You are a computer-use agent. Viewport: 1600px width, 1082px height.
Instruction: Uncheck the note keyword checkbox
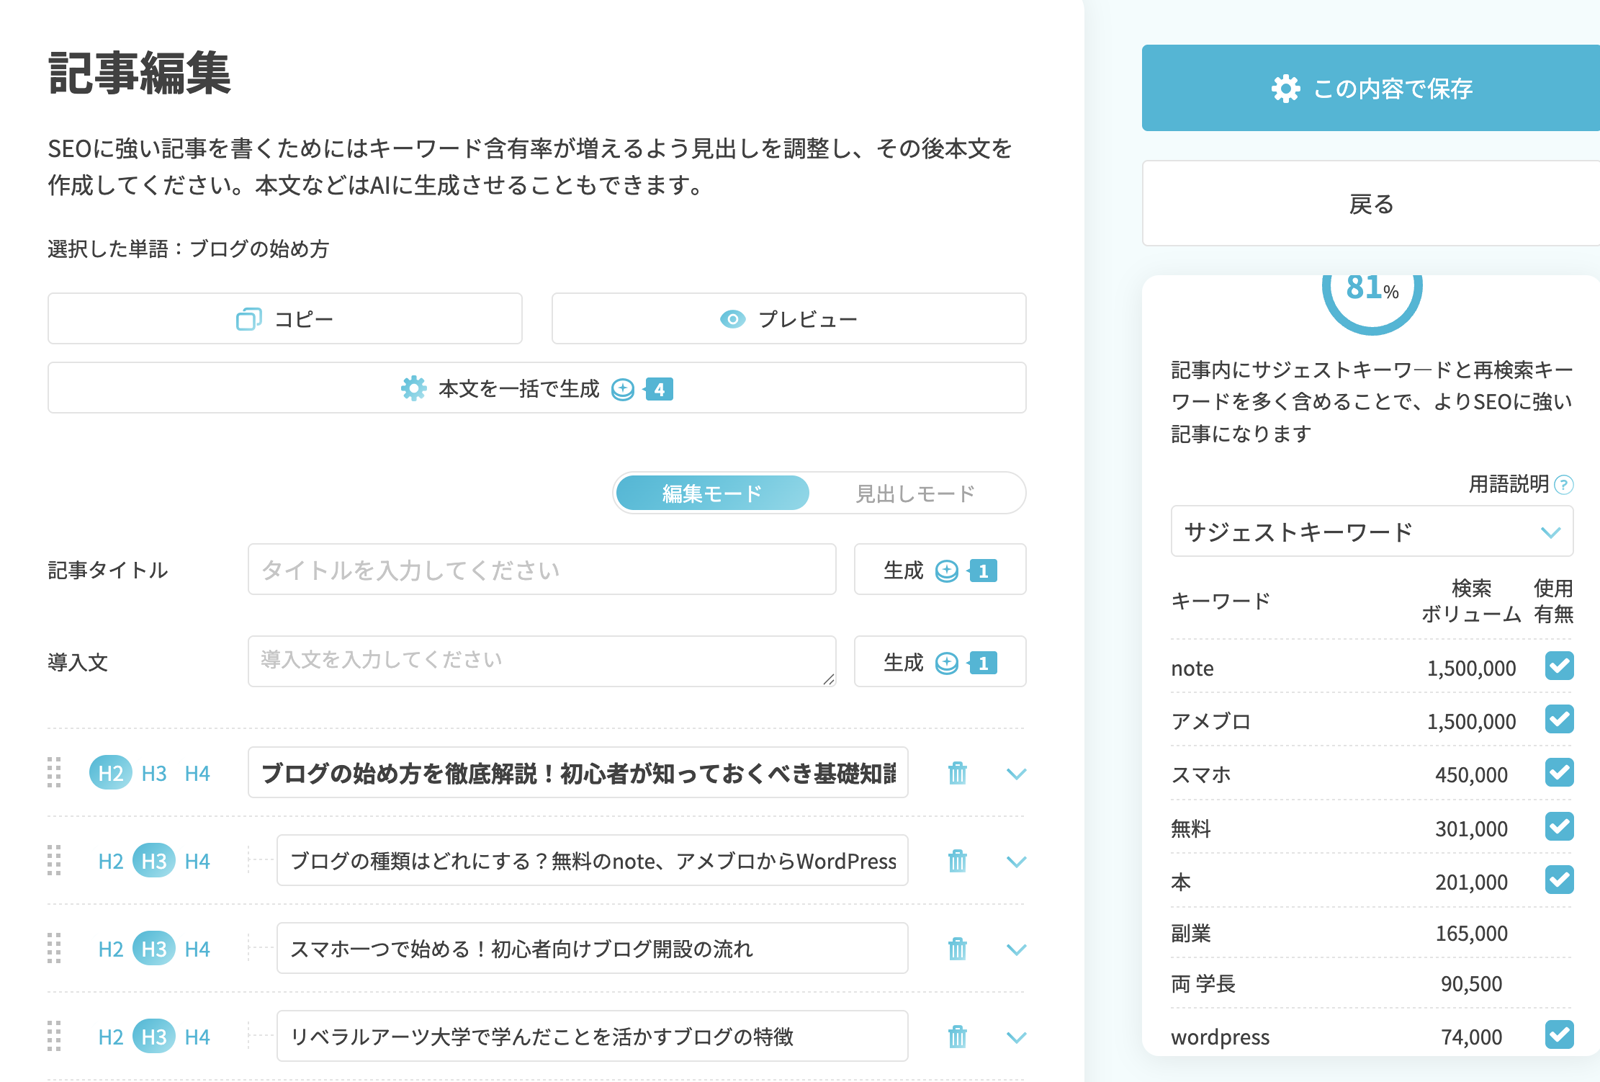pos(1559,666)
